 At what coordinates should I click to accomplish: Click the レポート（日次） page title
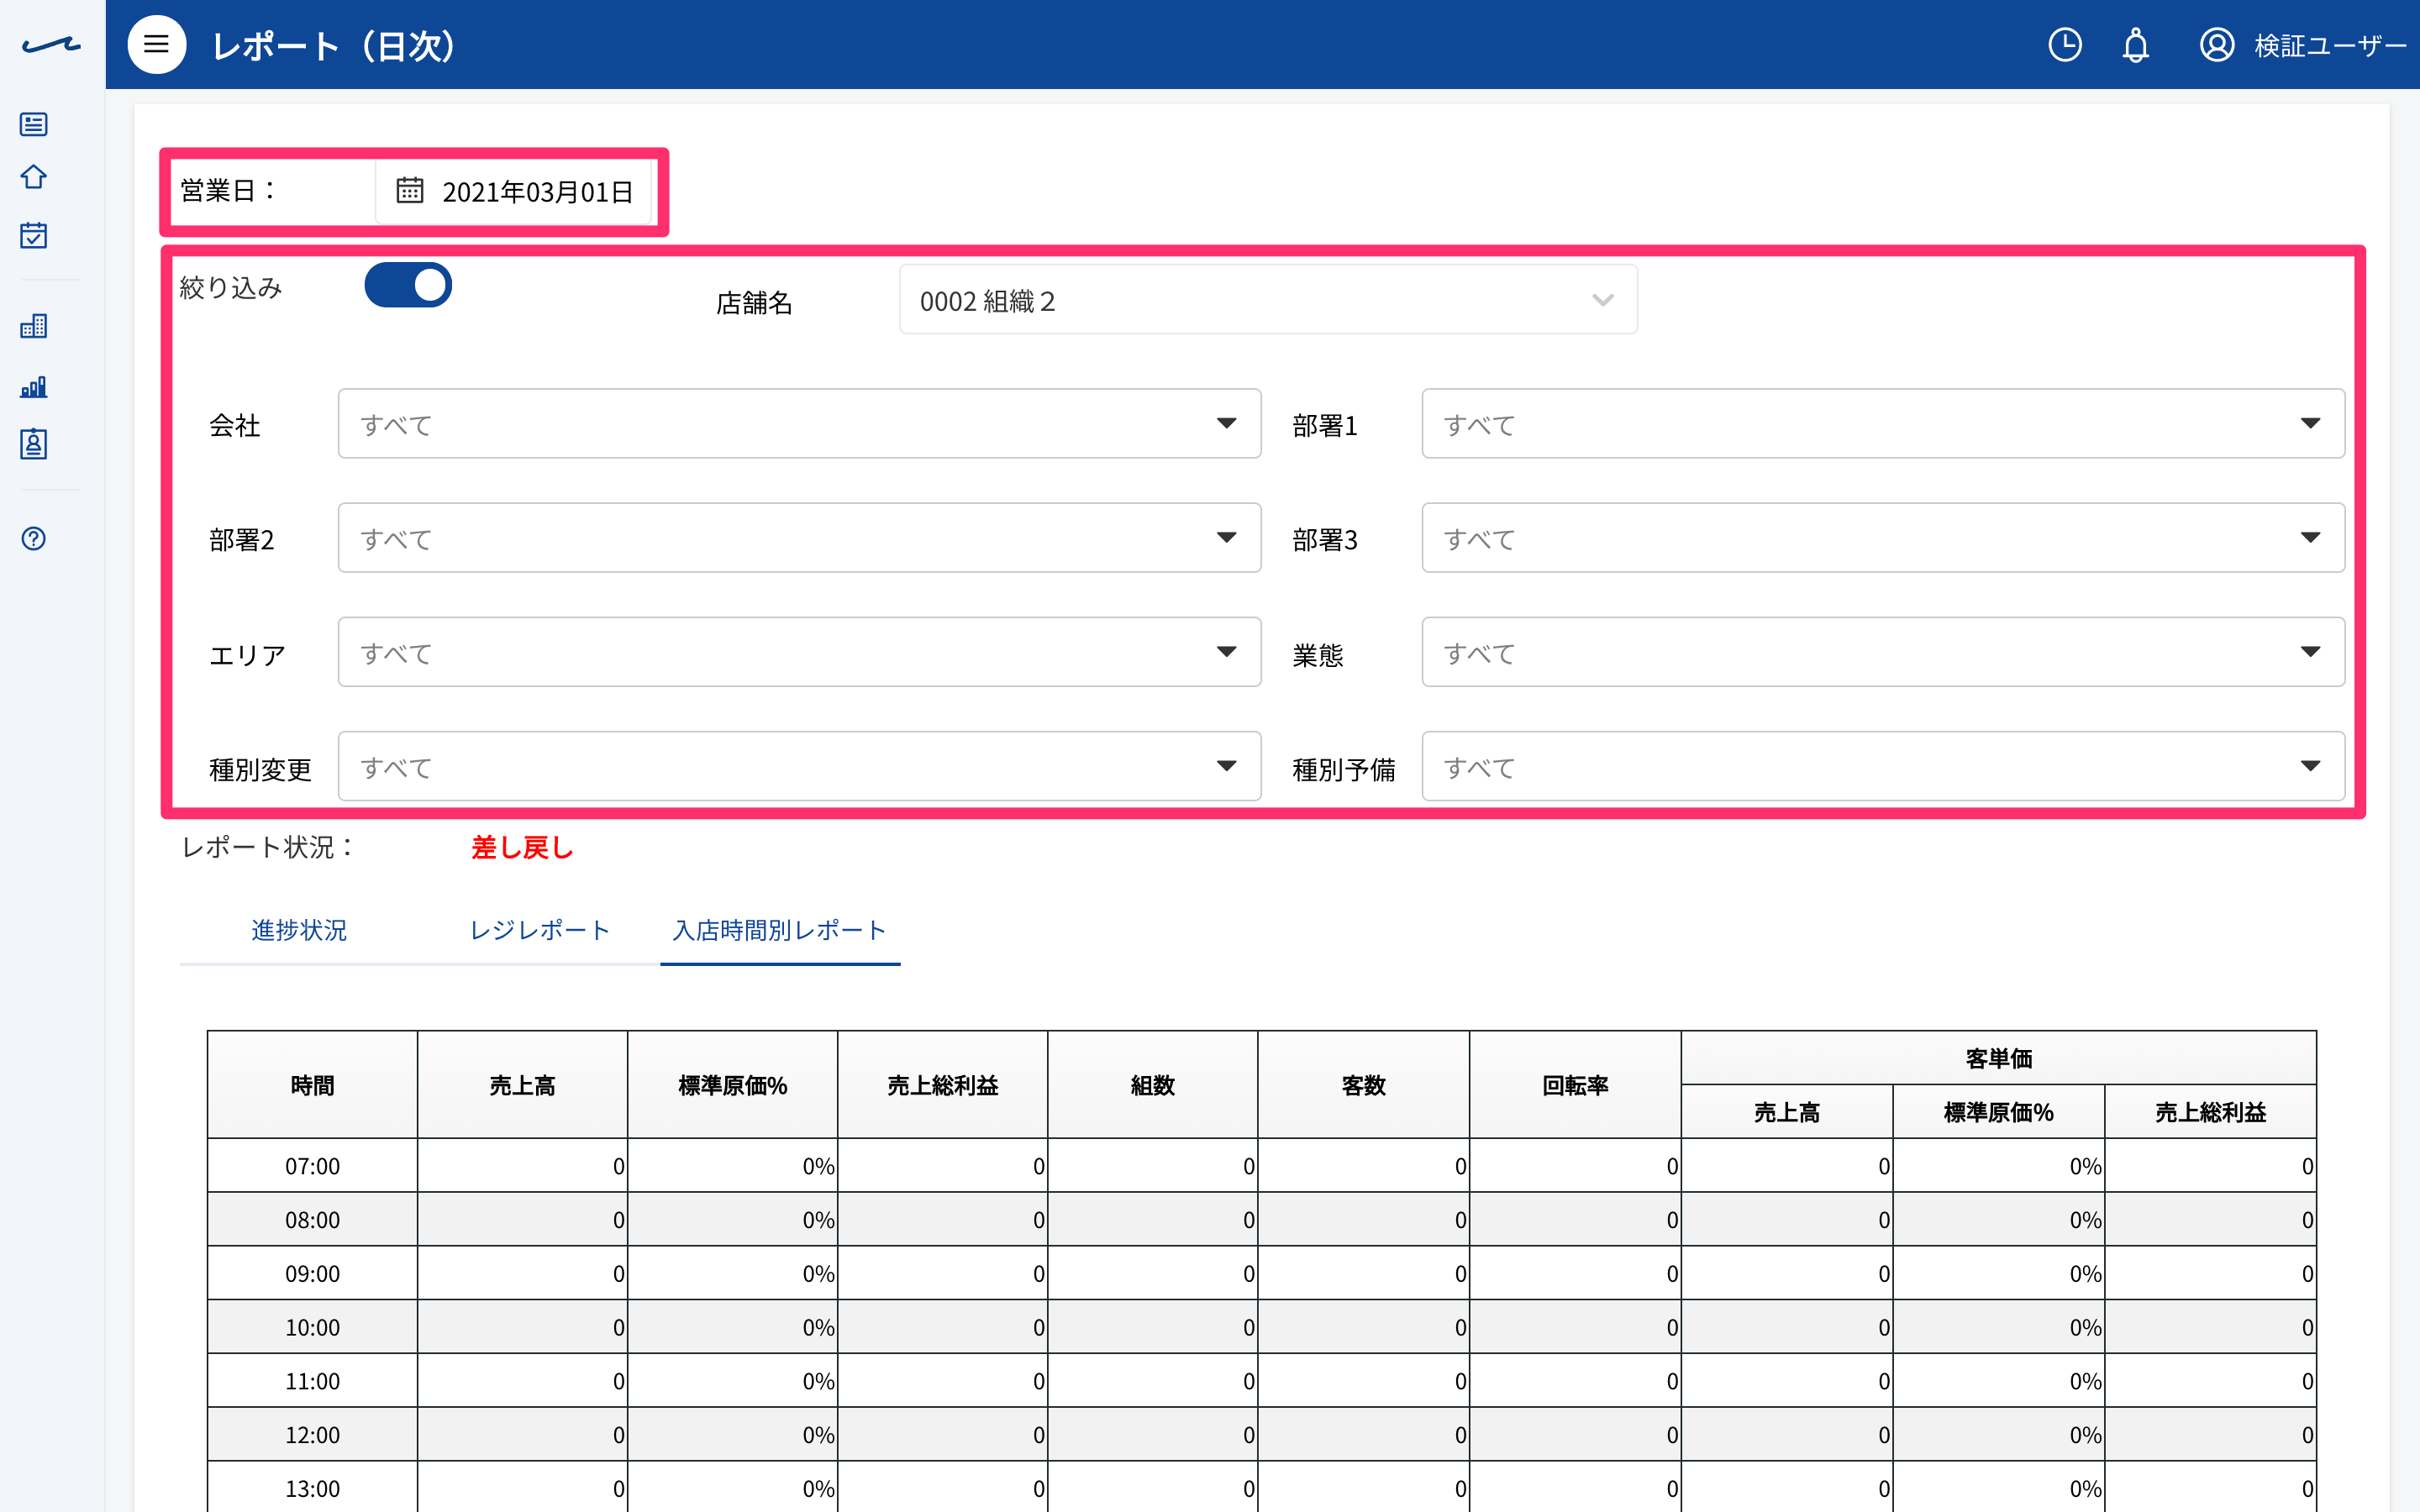tap(334, 46)
